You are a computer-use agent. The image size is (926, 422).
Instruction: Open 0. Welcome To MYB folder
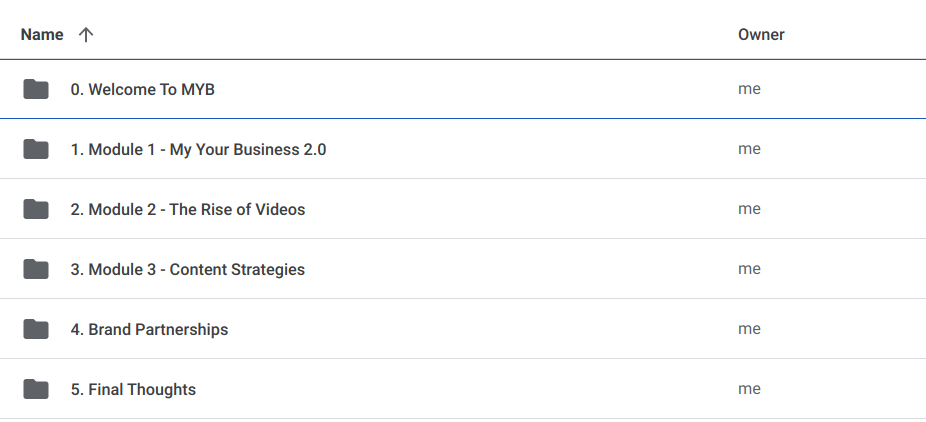[142, 90]
